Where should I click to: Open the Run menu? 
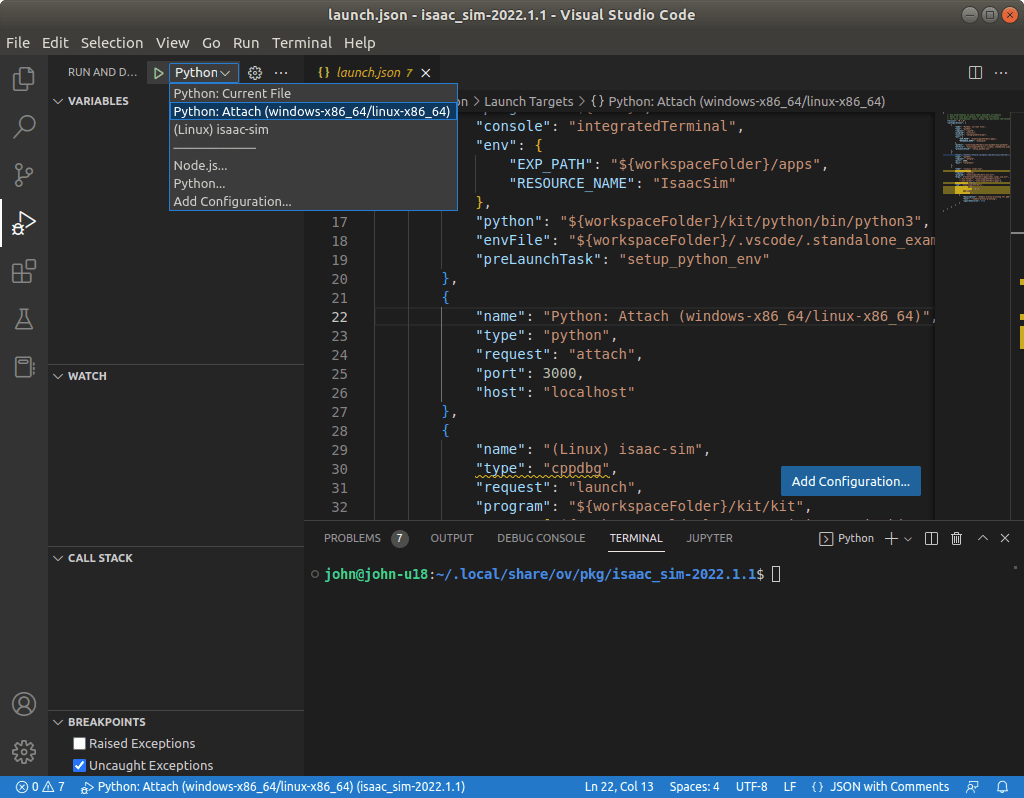[246, 43]
